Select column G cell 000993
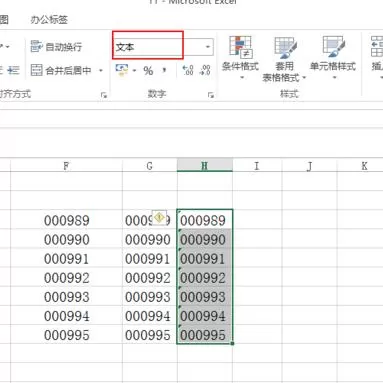The height and width of the screenshot is (383, 383). pyautogui.click(x=150, y=296)
